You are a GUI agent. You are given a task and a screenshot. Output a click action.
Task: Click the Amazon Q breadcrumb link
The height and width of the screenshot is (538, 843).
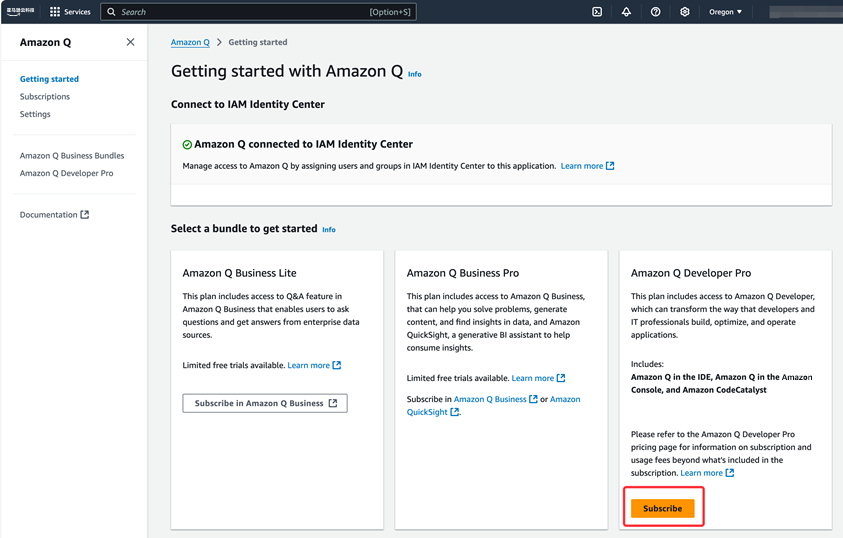click(x=190, y=42)
